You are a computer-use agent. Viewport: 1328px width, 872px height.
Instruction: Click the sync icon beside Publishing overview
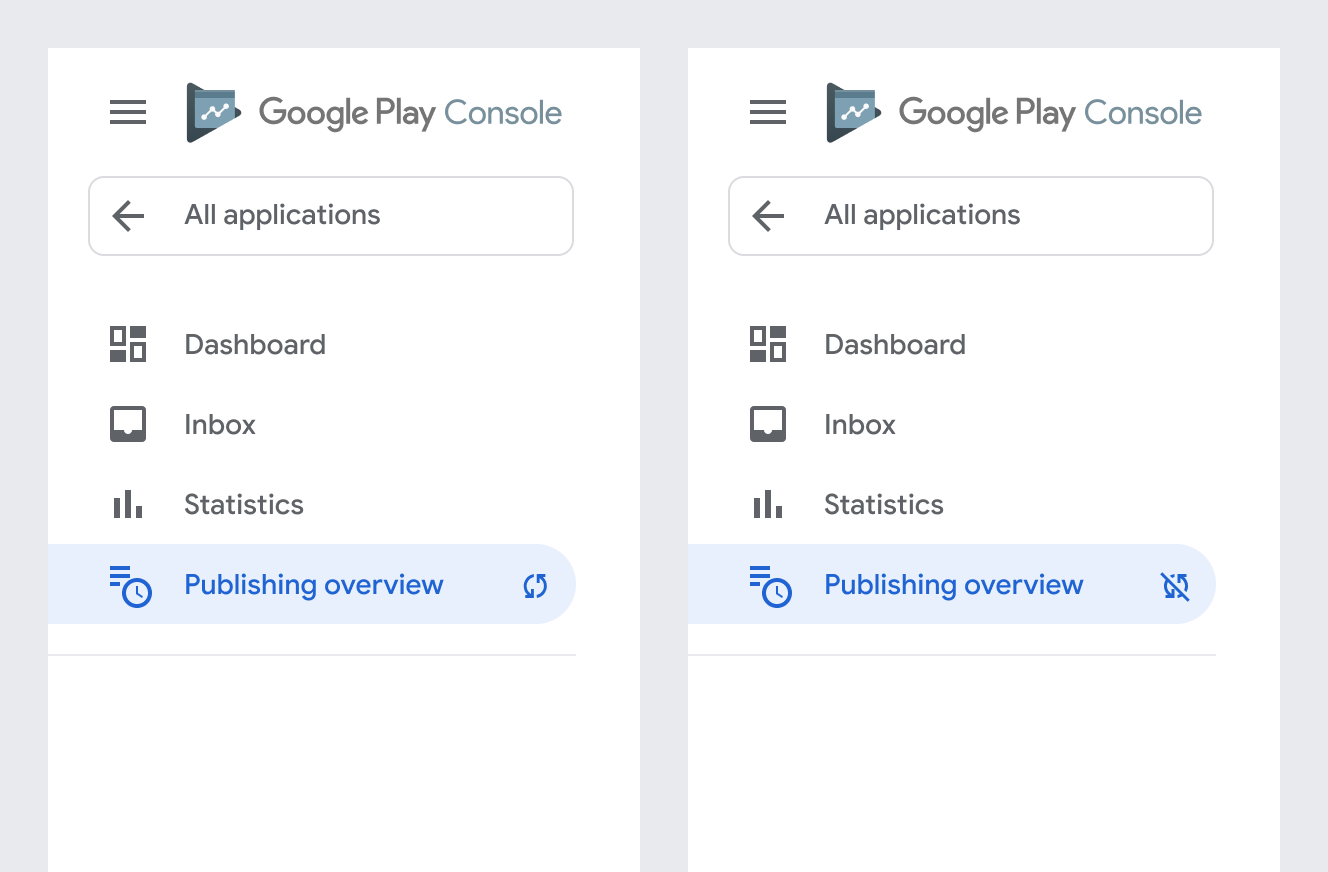[536, 586]
